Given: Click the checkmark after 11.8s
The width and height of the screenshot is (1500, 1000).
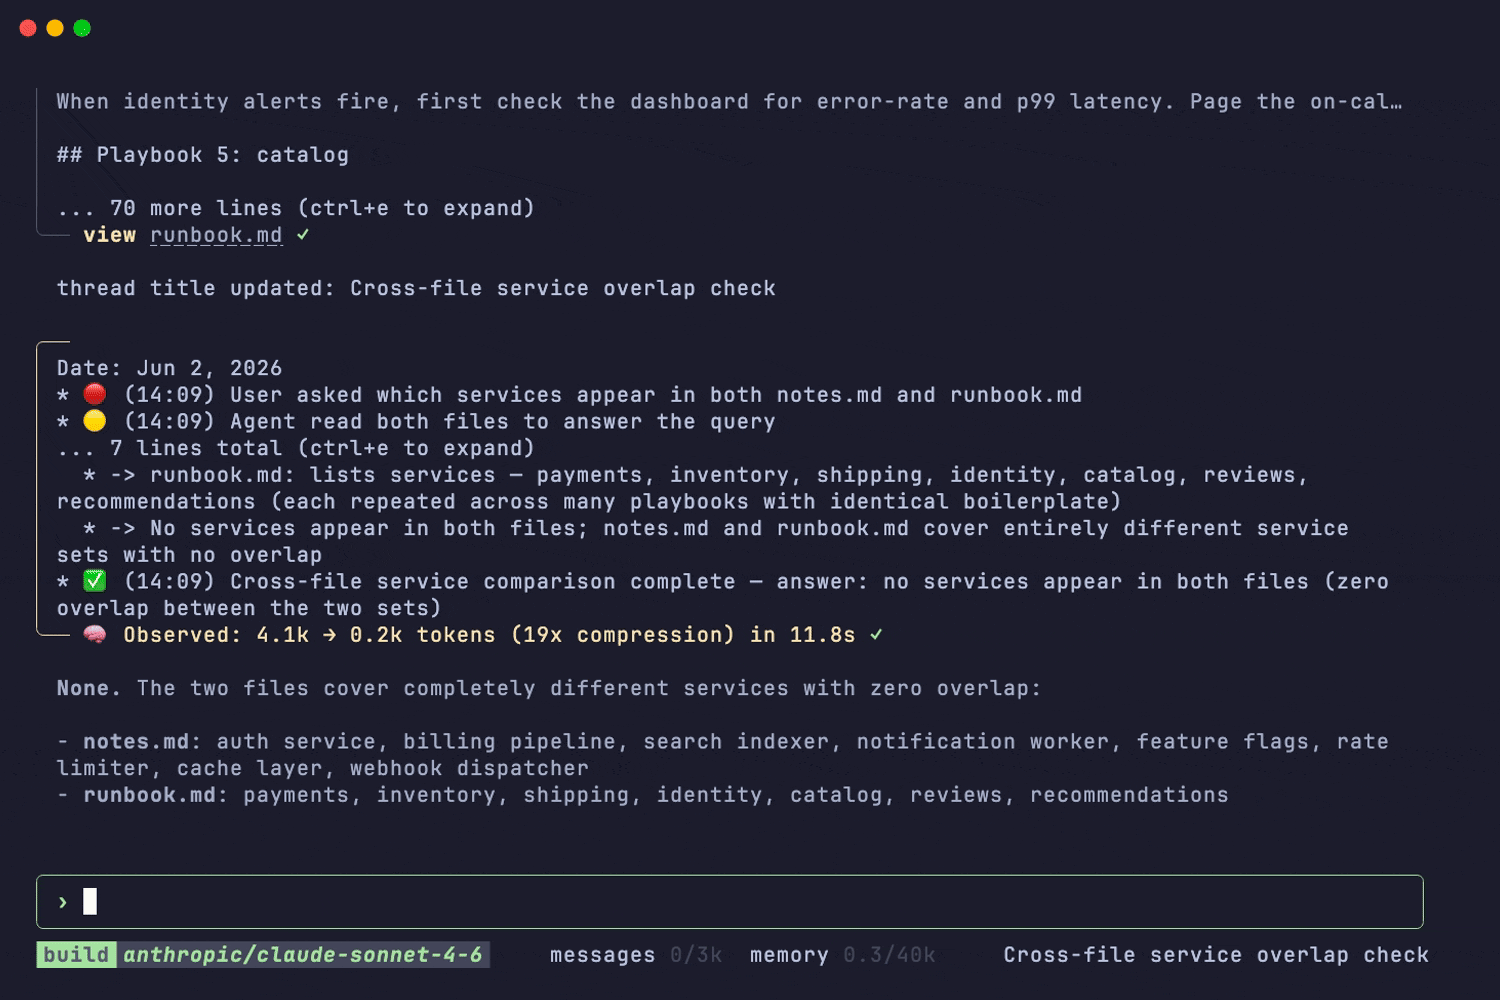Looking at the screenshot, I should pyautogui.click(x=876, y=635).
